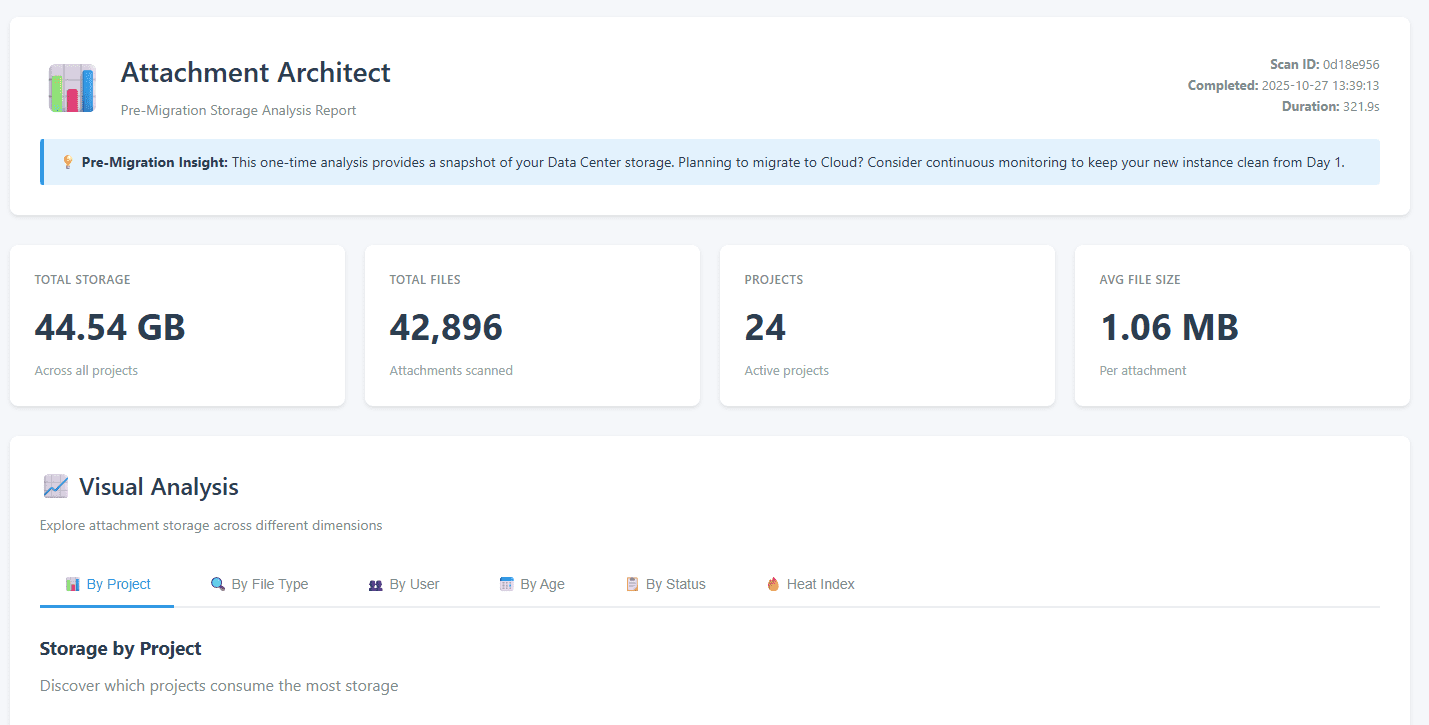Click the Attachment Architect bar chart logo
The height and width of the screenshot is (725, 1429).
72,88
